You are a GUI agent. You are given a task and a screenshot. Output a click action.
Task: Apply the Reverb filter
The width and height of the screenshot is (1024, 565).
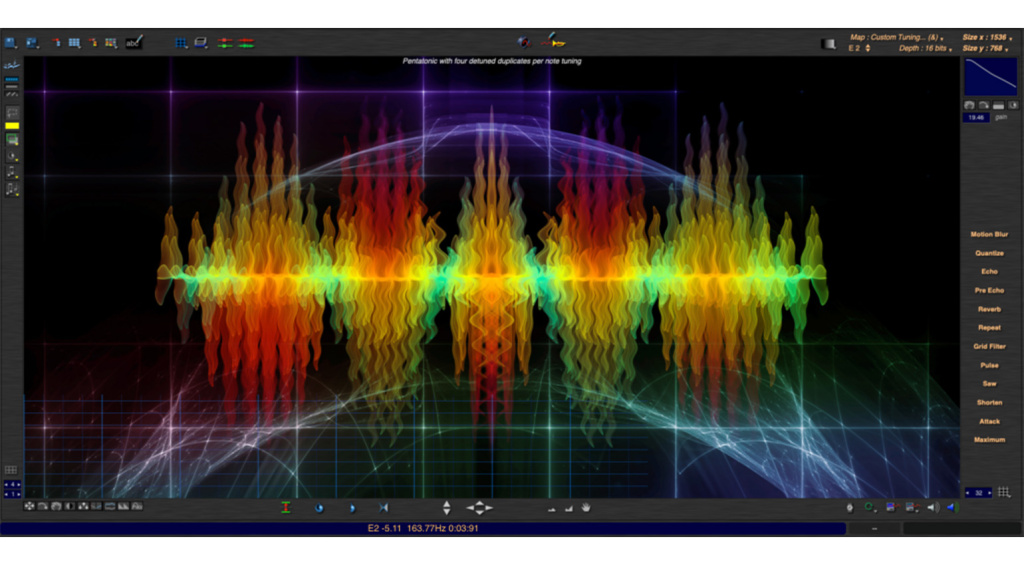989,310
